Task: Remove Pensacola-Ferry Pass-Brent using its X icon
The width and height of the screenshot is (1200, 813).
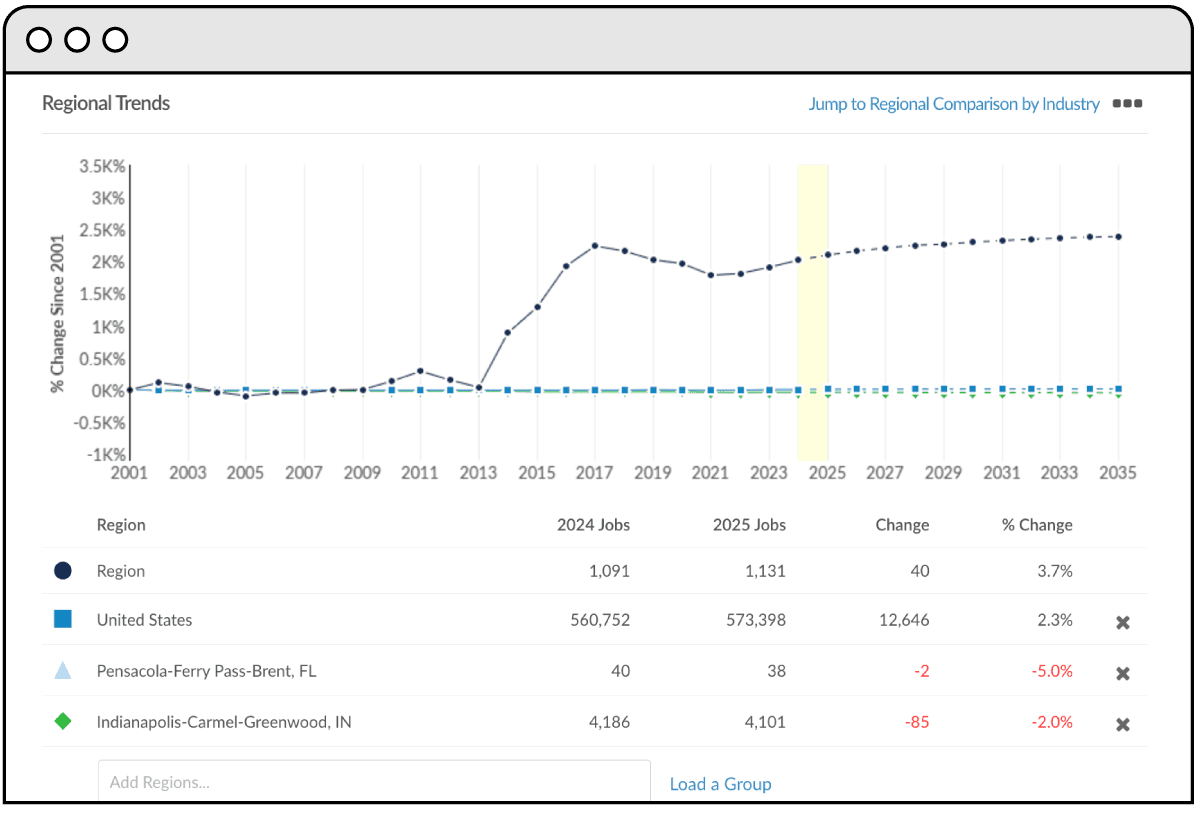Action: 1121,673
